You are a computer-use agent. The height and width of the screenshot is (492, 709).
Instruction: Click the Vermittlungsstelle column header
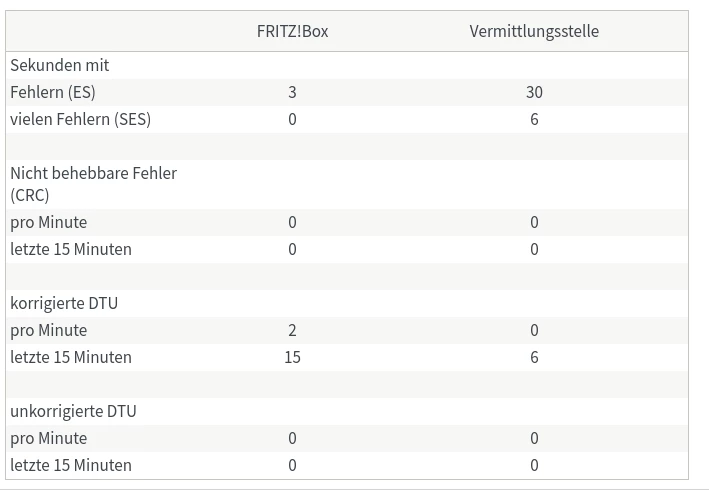pos(534,31)
